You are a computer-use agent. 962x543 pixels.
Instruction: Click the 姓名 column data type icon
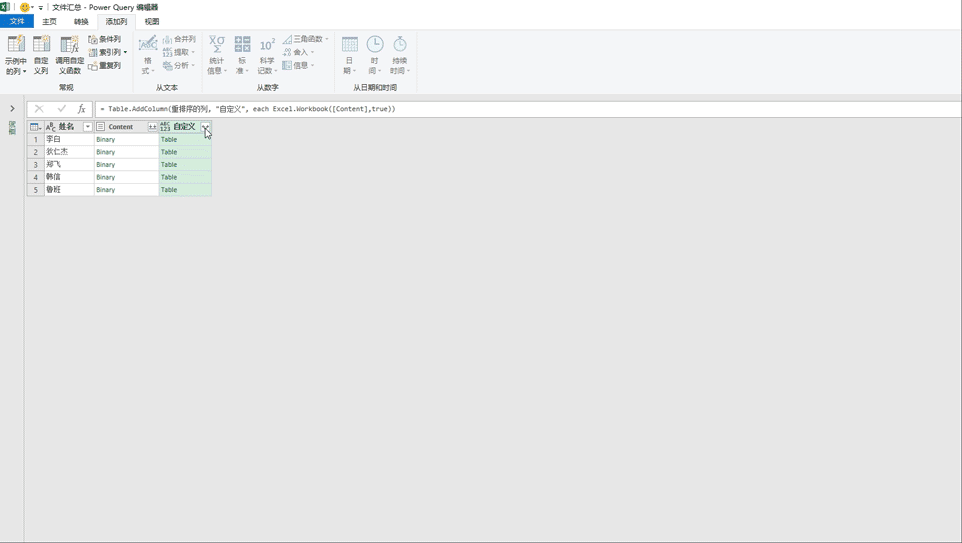(50, 127)
